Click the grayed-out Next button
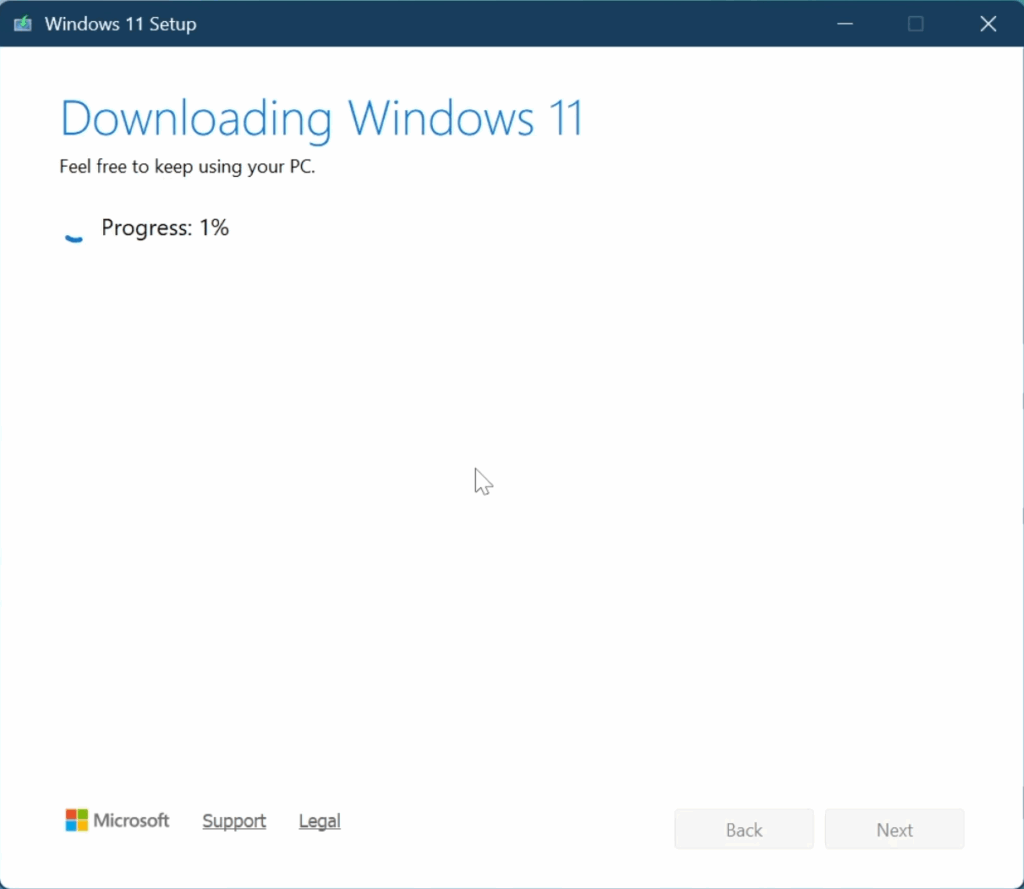Image resolution: width=1024 pixels, height=889 pixels. pyautogui.click(x=894, y=830)
